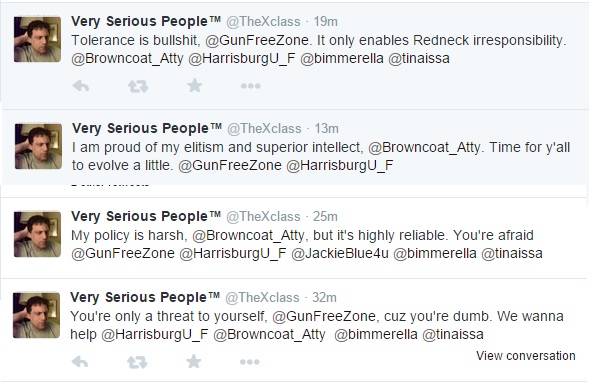Open profile picture on the 13m tweet
The height and width of the screenshot is (387, 602).
tap(38, 146)
